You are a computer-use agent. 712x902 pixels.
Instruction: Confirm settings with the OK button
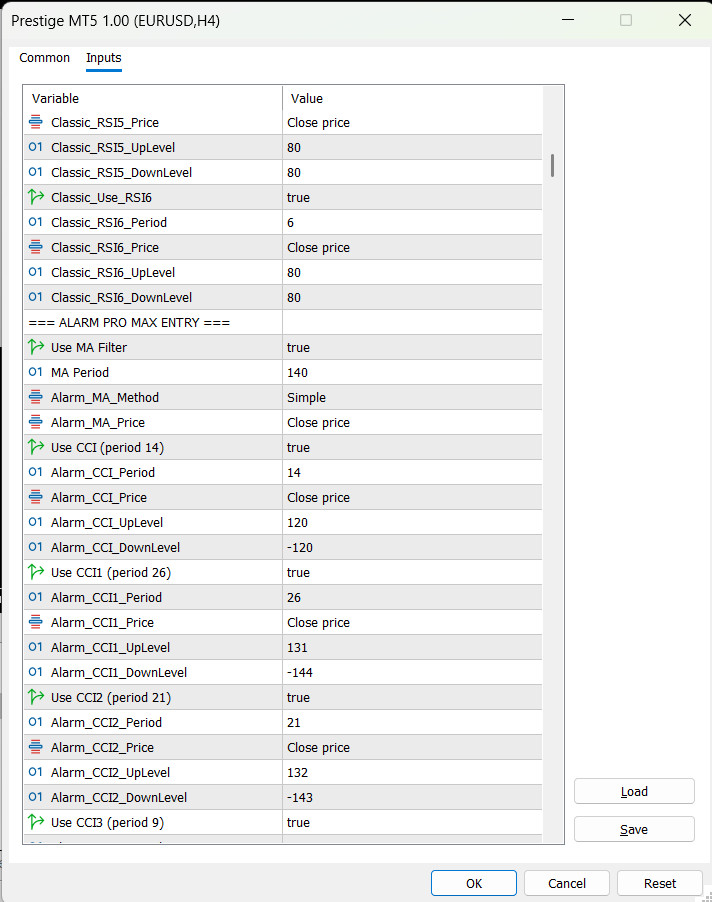click(474, 883)
